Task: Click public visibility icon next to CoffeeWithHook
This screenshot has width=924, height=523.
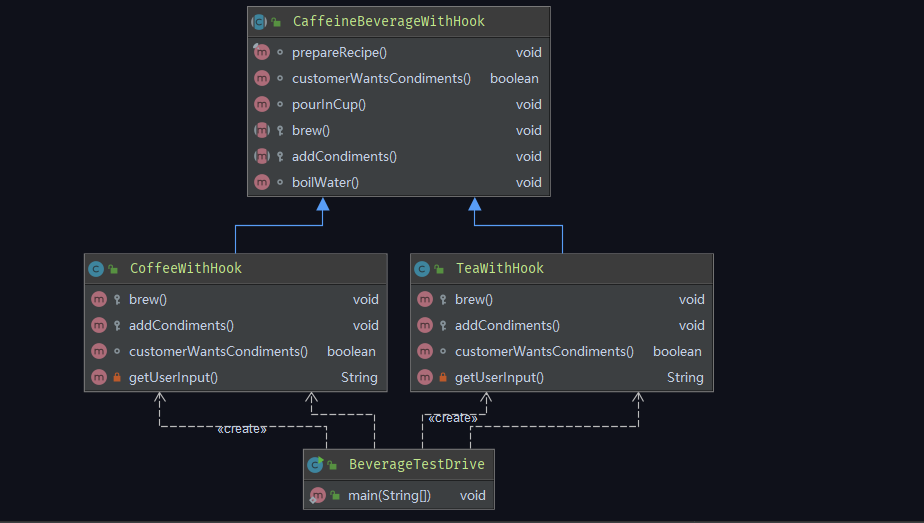Action: [113, 269]
